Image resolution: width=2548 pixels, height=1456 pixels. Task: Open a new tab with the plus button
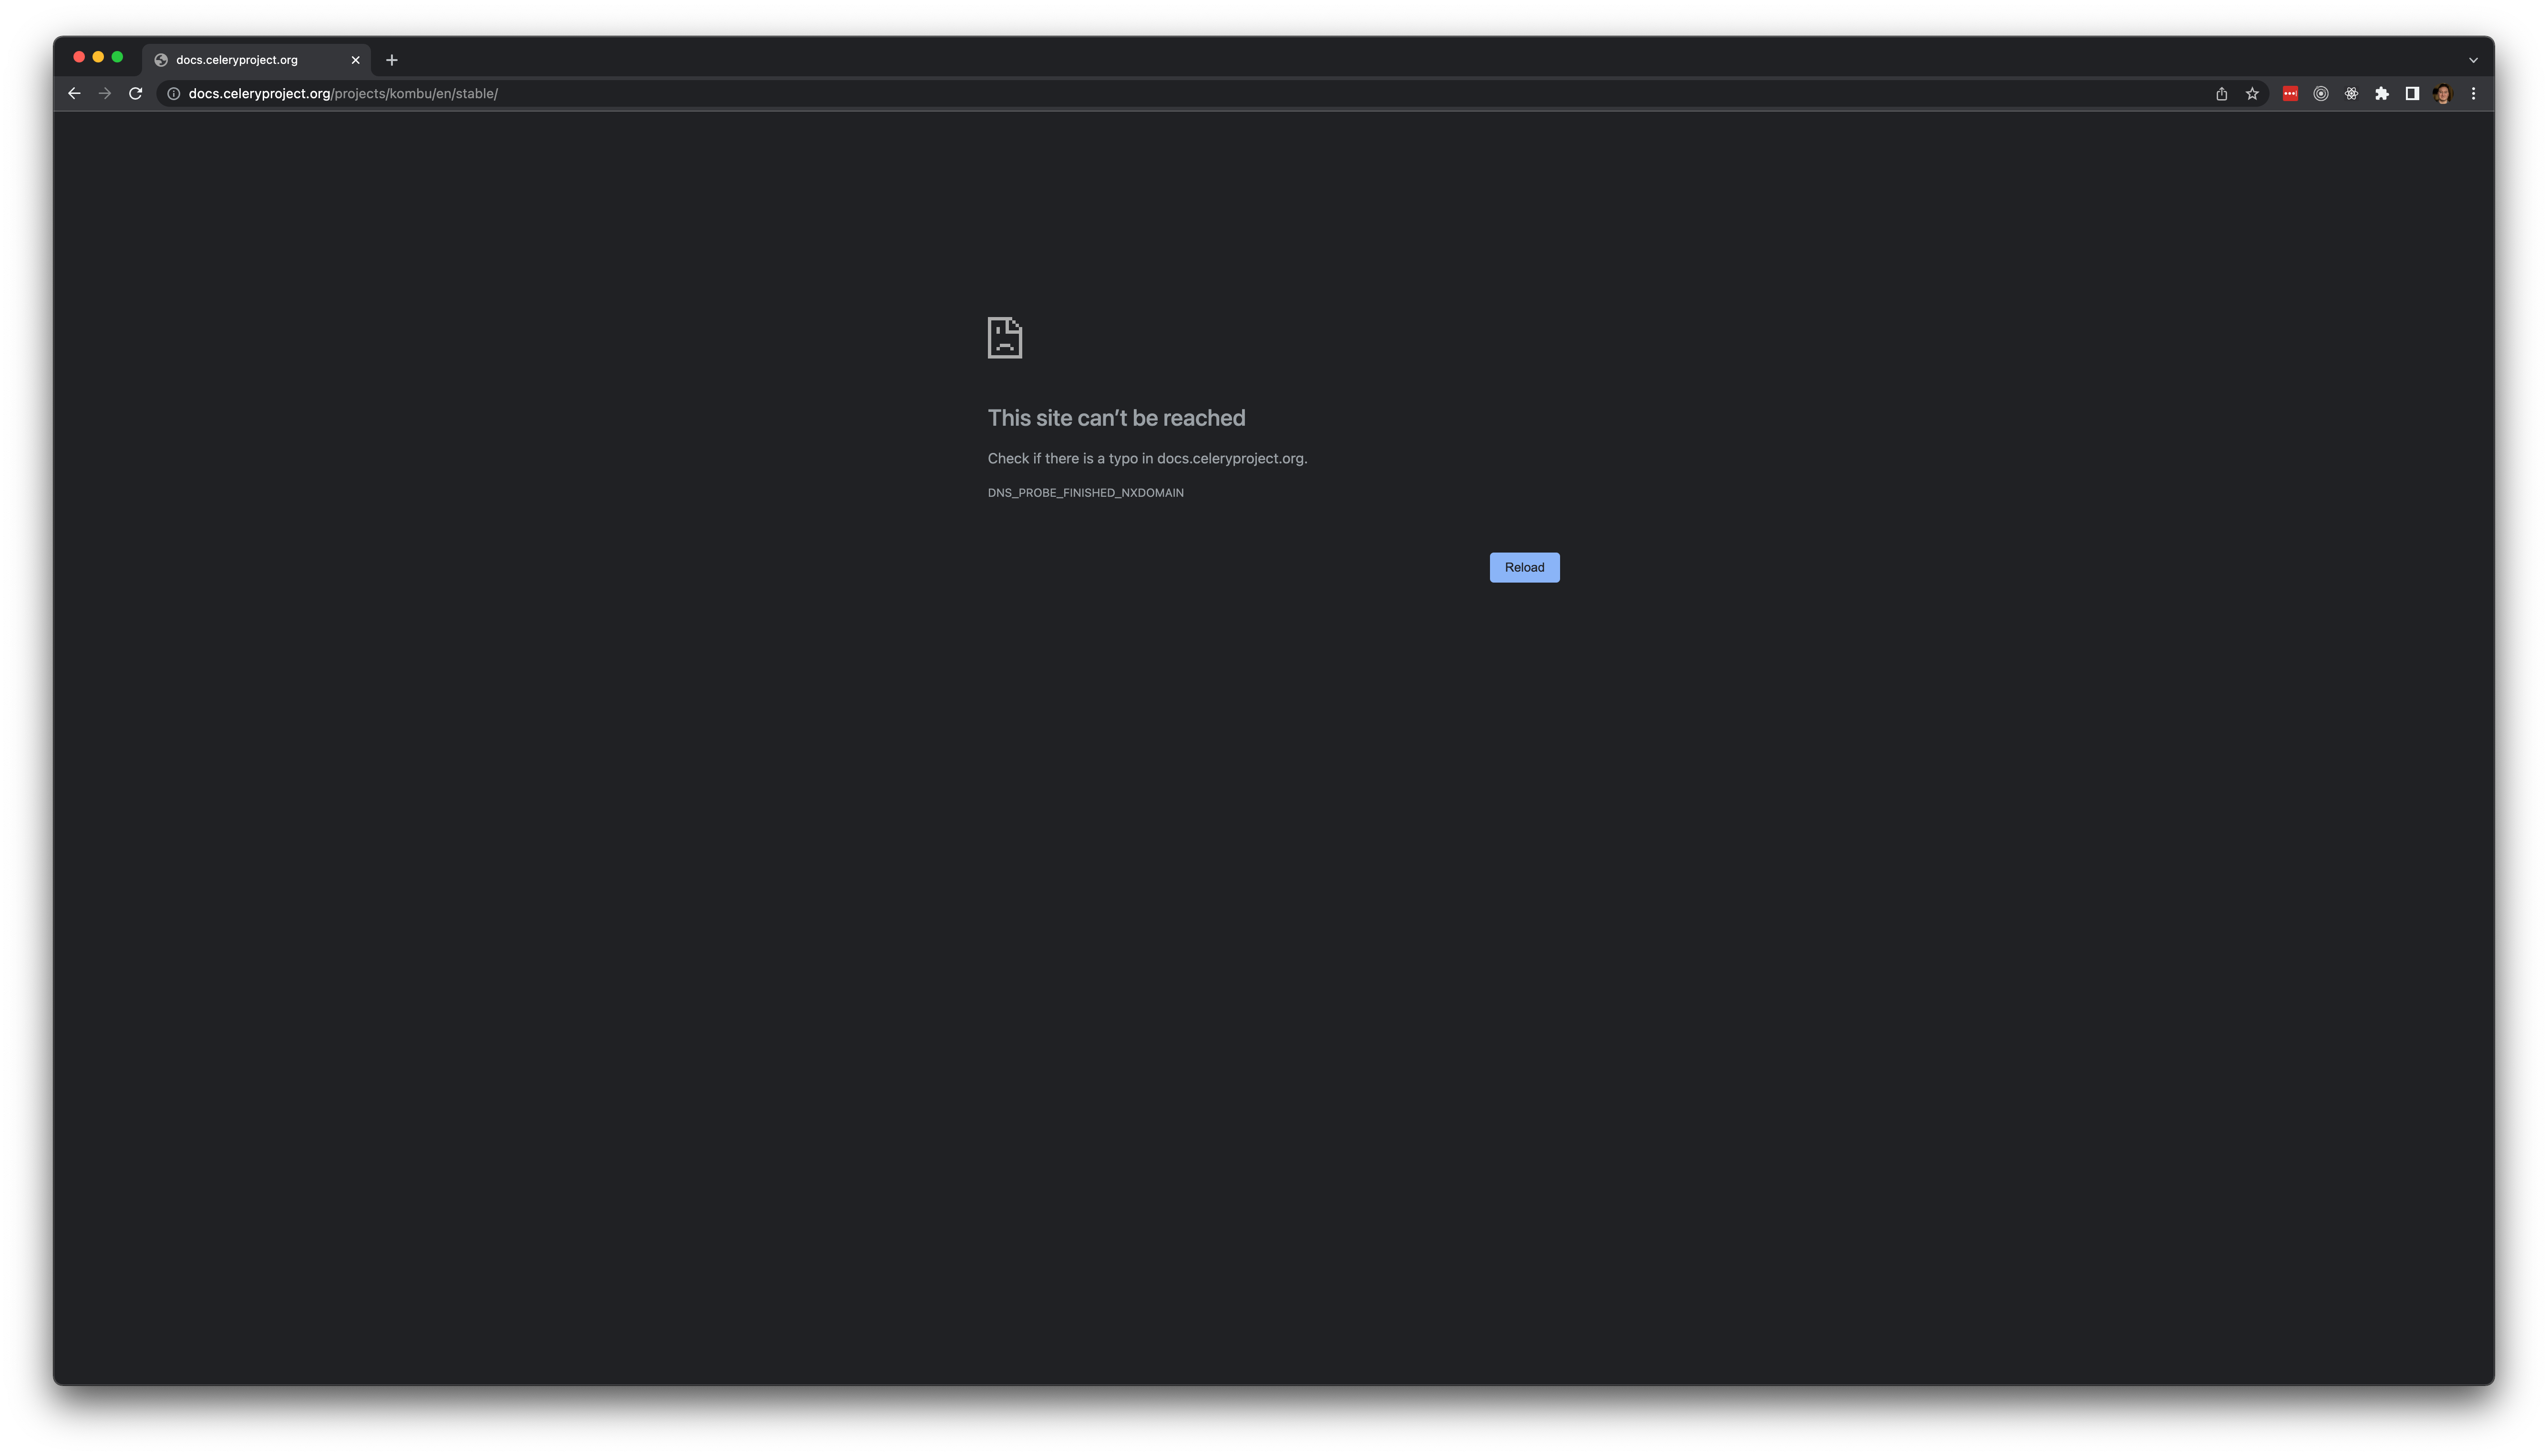point(392,60)
